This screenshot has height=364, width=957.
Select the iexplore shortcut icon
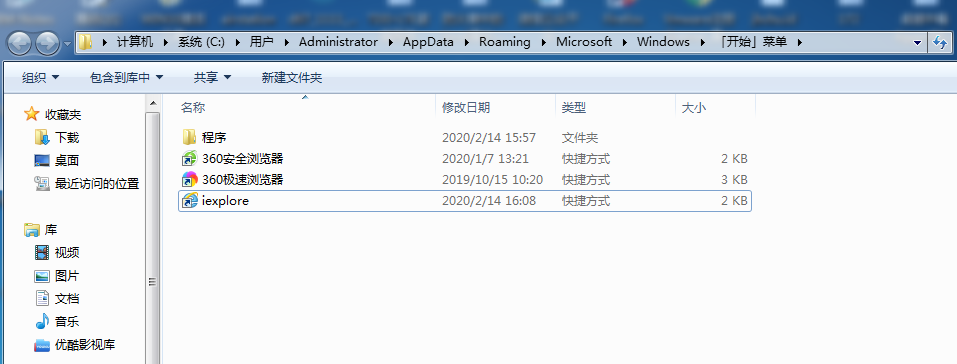[x=189, y=200]
